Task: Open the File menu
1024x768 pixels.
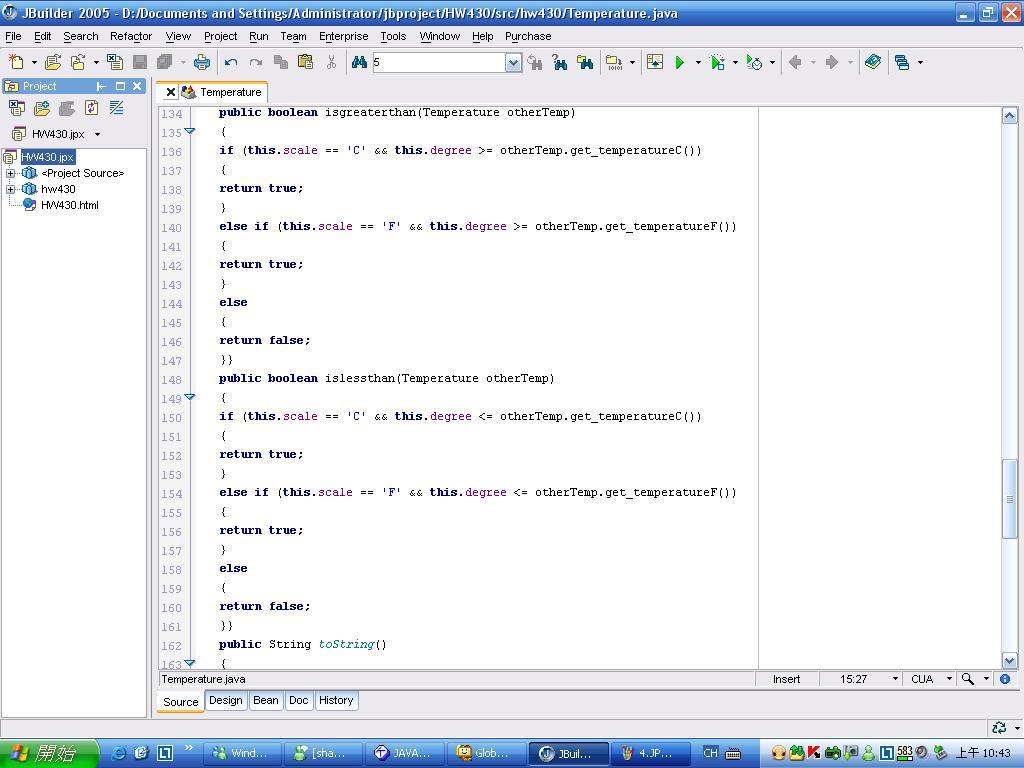Action: point(13,37)
